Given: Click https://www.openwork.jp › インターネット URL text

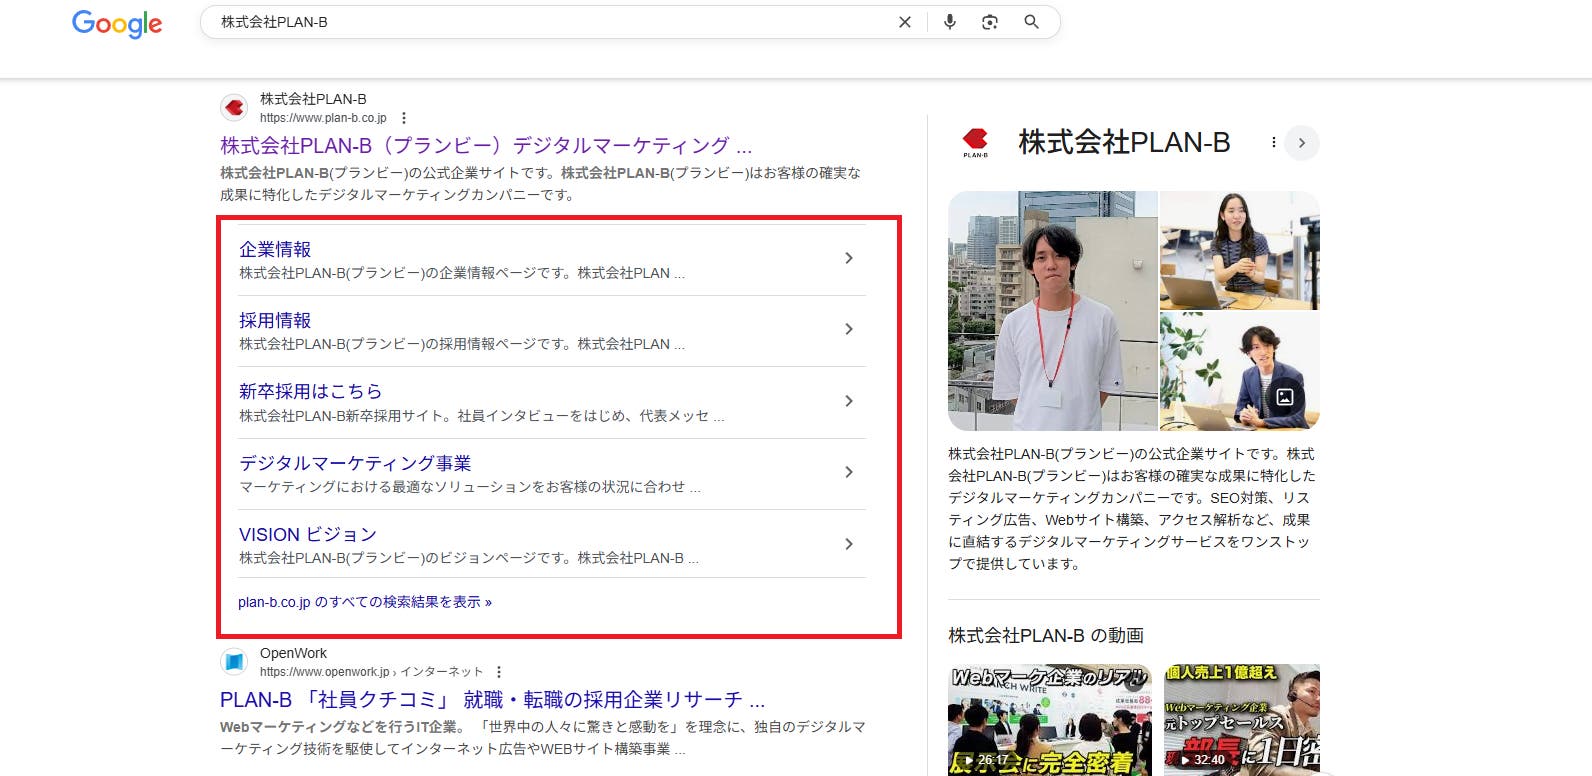Looking at the screenshot, I should (371, 672).
